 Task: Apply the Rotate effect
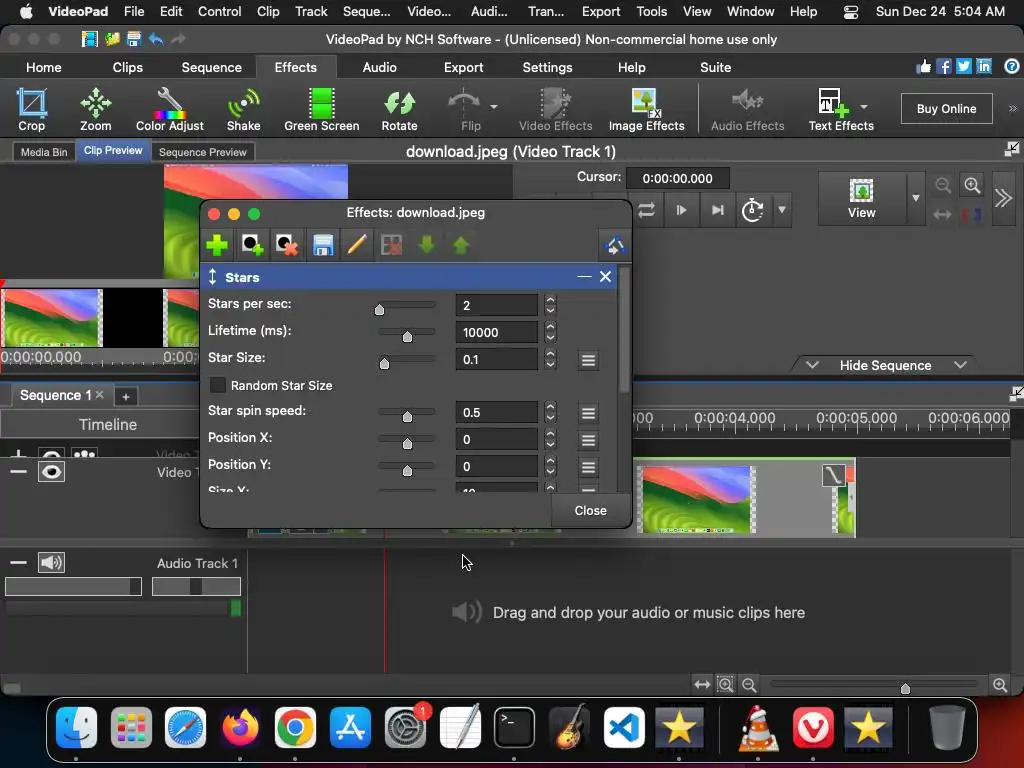tap(399, 110)
